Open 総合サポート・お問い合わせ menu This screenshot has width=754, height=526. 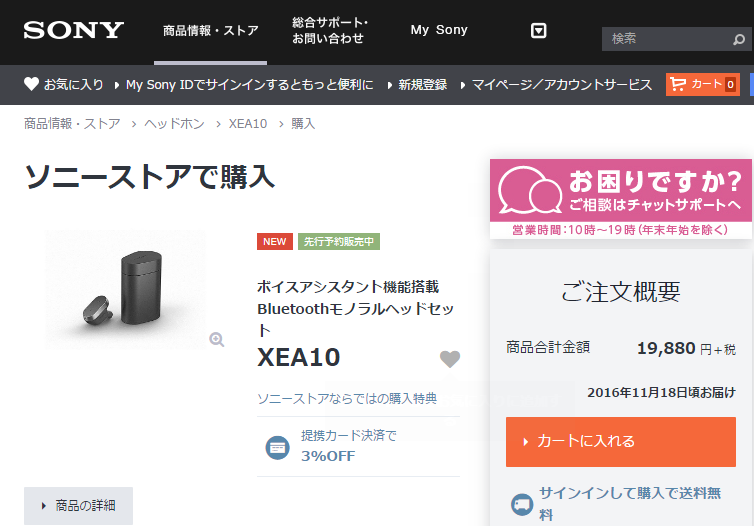(x=329, y=30)
